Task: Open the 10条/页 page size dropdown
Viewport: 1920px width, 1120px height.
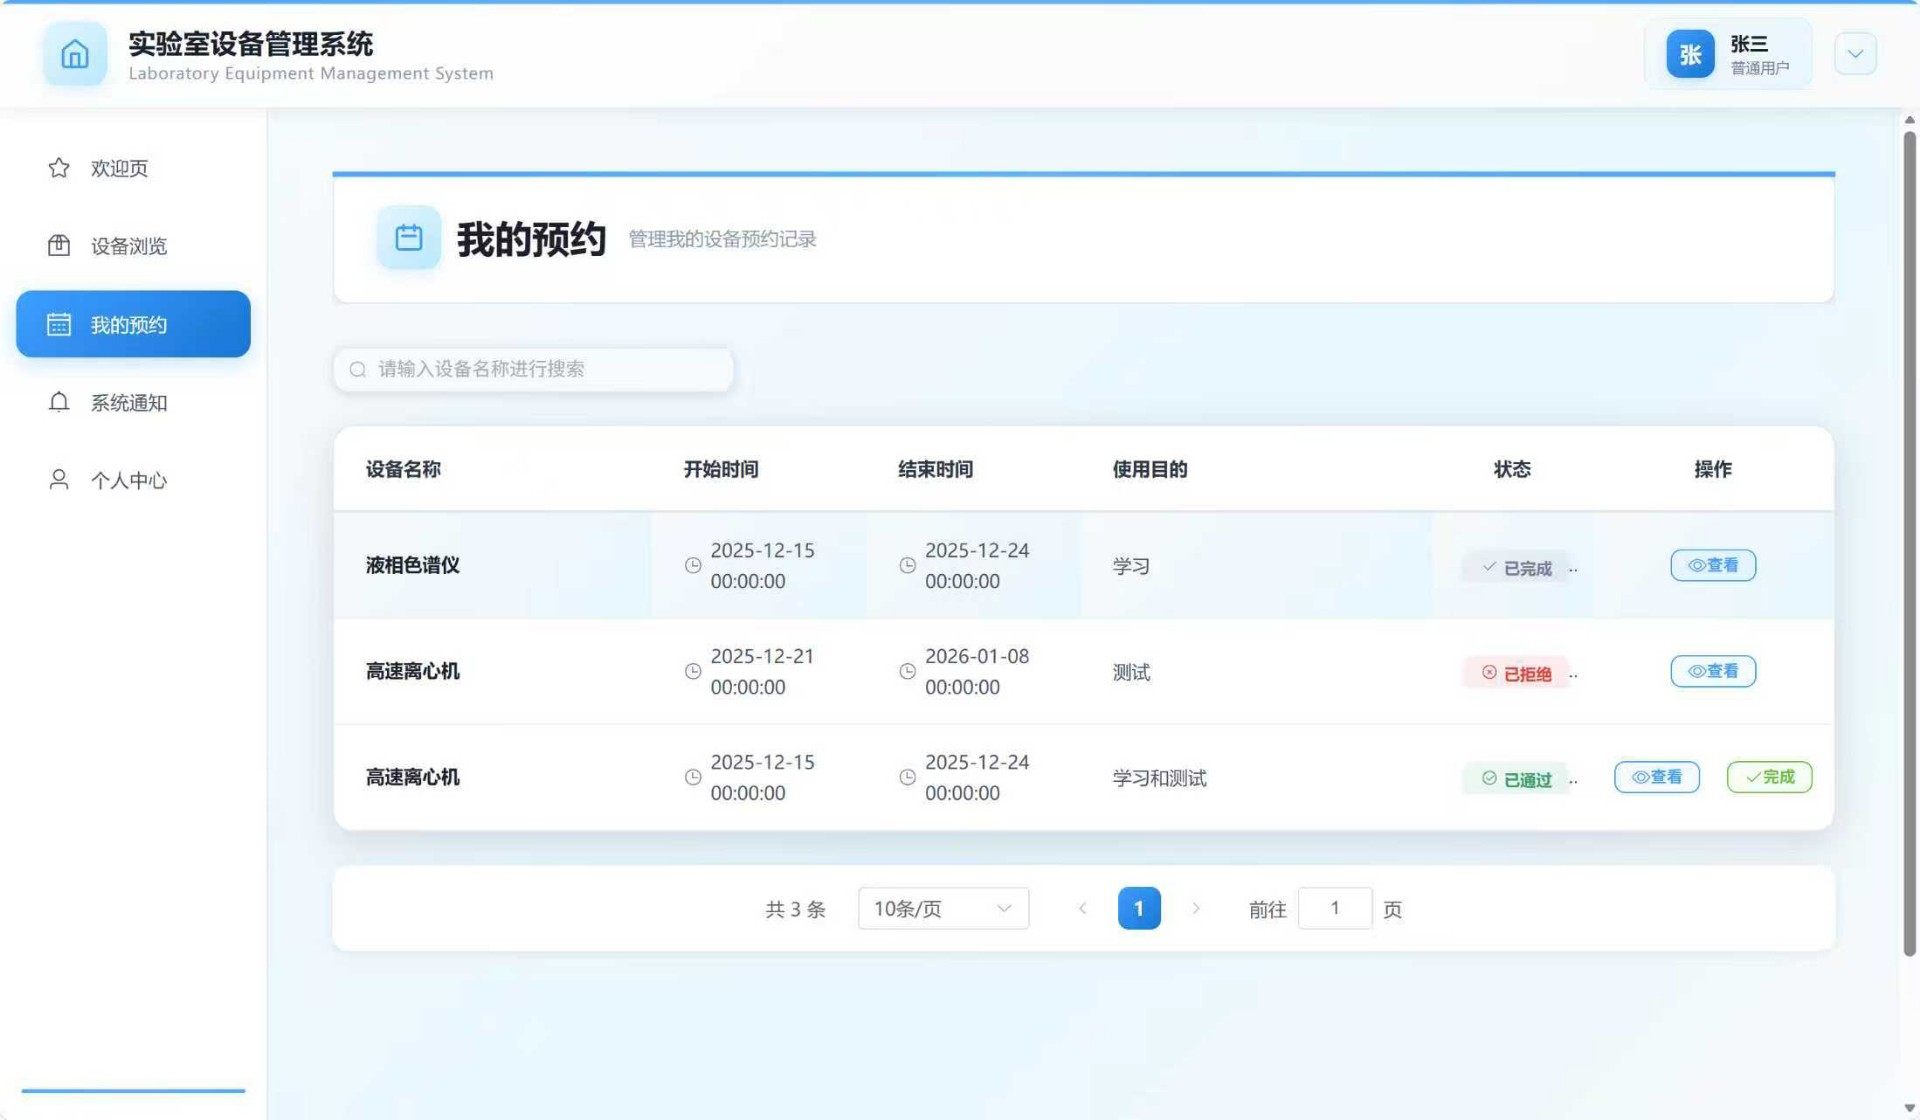Action: pyautogui.click(x=942, y=908)
